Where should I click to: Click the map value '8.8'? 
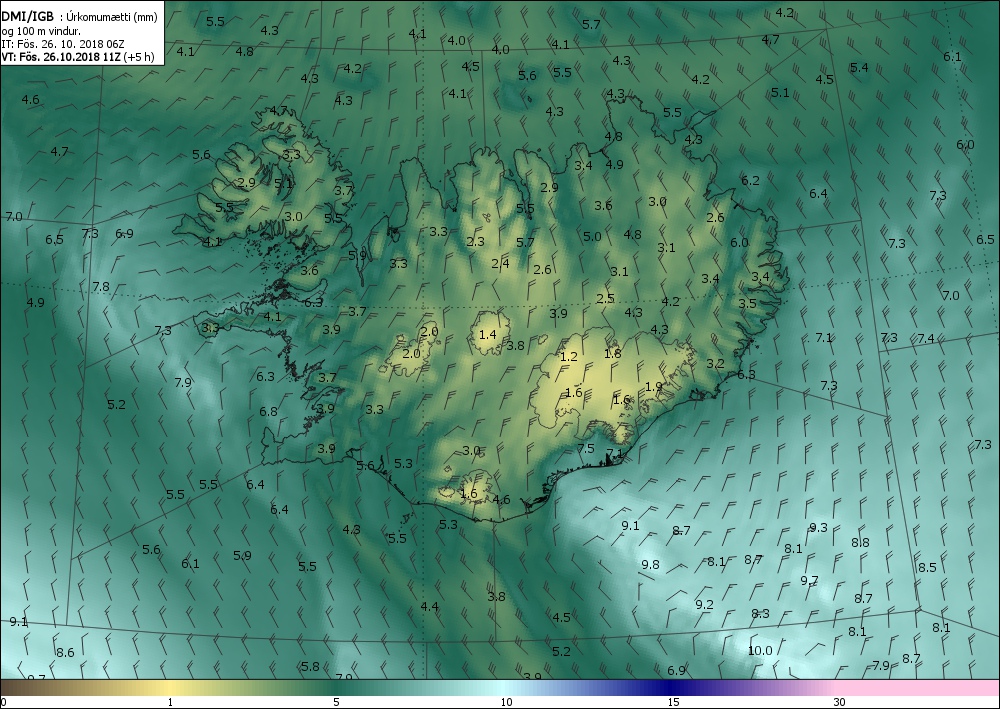click(860, 543)
